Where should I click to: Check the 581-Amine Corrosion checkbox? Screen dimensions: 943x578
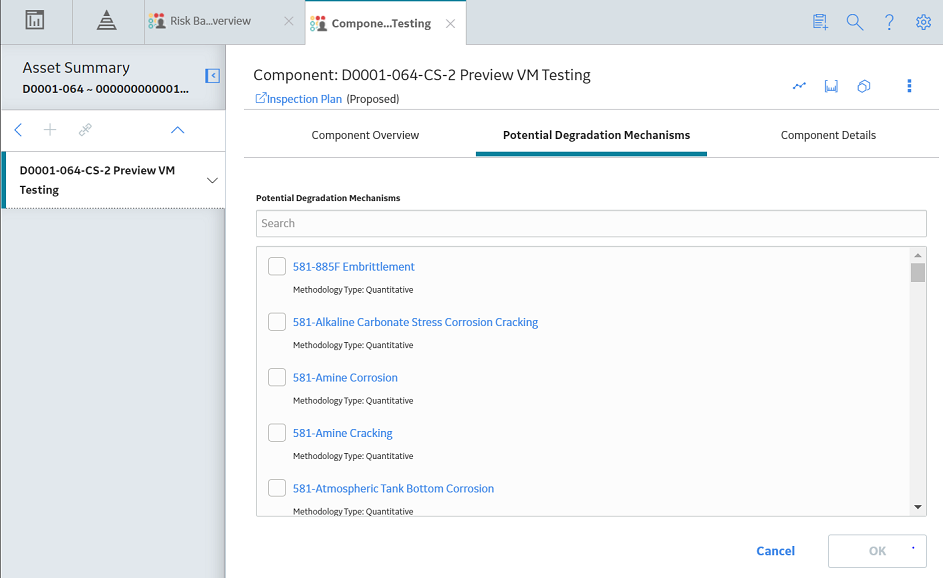(x=277, y=377)
